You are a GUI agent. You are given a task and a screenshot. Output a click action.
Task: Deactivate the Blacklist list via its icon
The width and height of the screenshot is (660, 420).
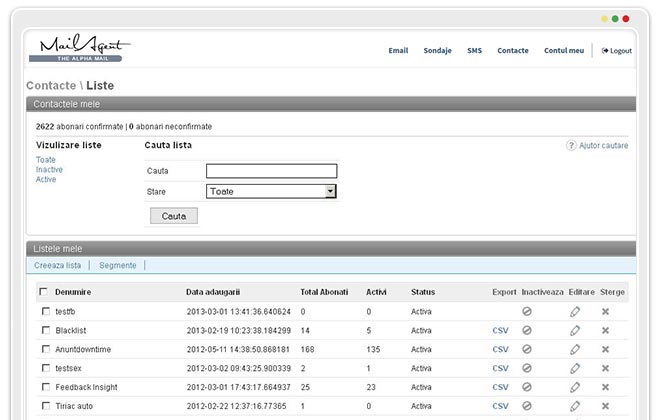pyautogui.click(x=527, y=330)
